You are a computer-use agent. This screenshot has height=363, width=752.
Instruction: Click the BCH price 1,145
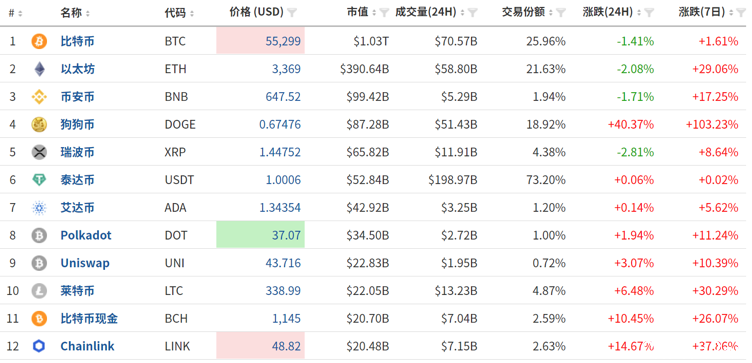[x=286, y=319]
